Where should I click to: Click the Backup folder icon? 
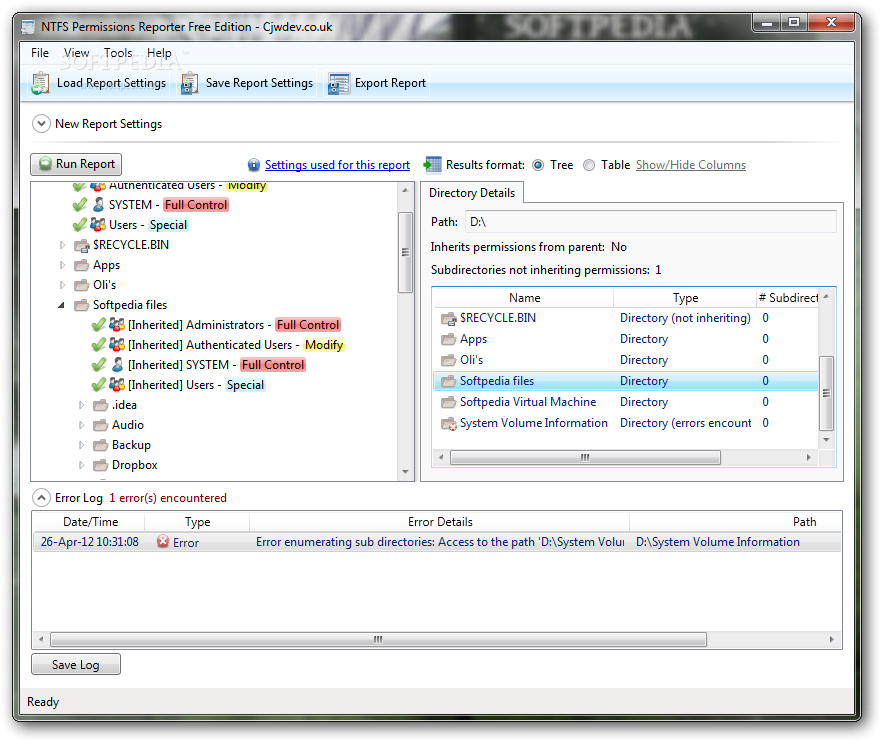point(101,445)
